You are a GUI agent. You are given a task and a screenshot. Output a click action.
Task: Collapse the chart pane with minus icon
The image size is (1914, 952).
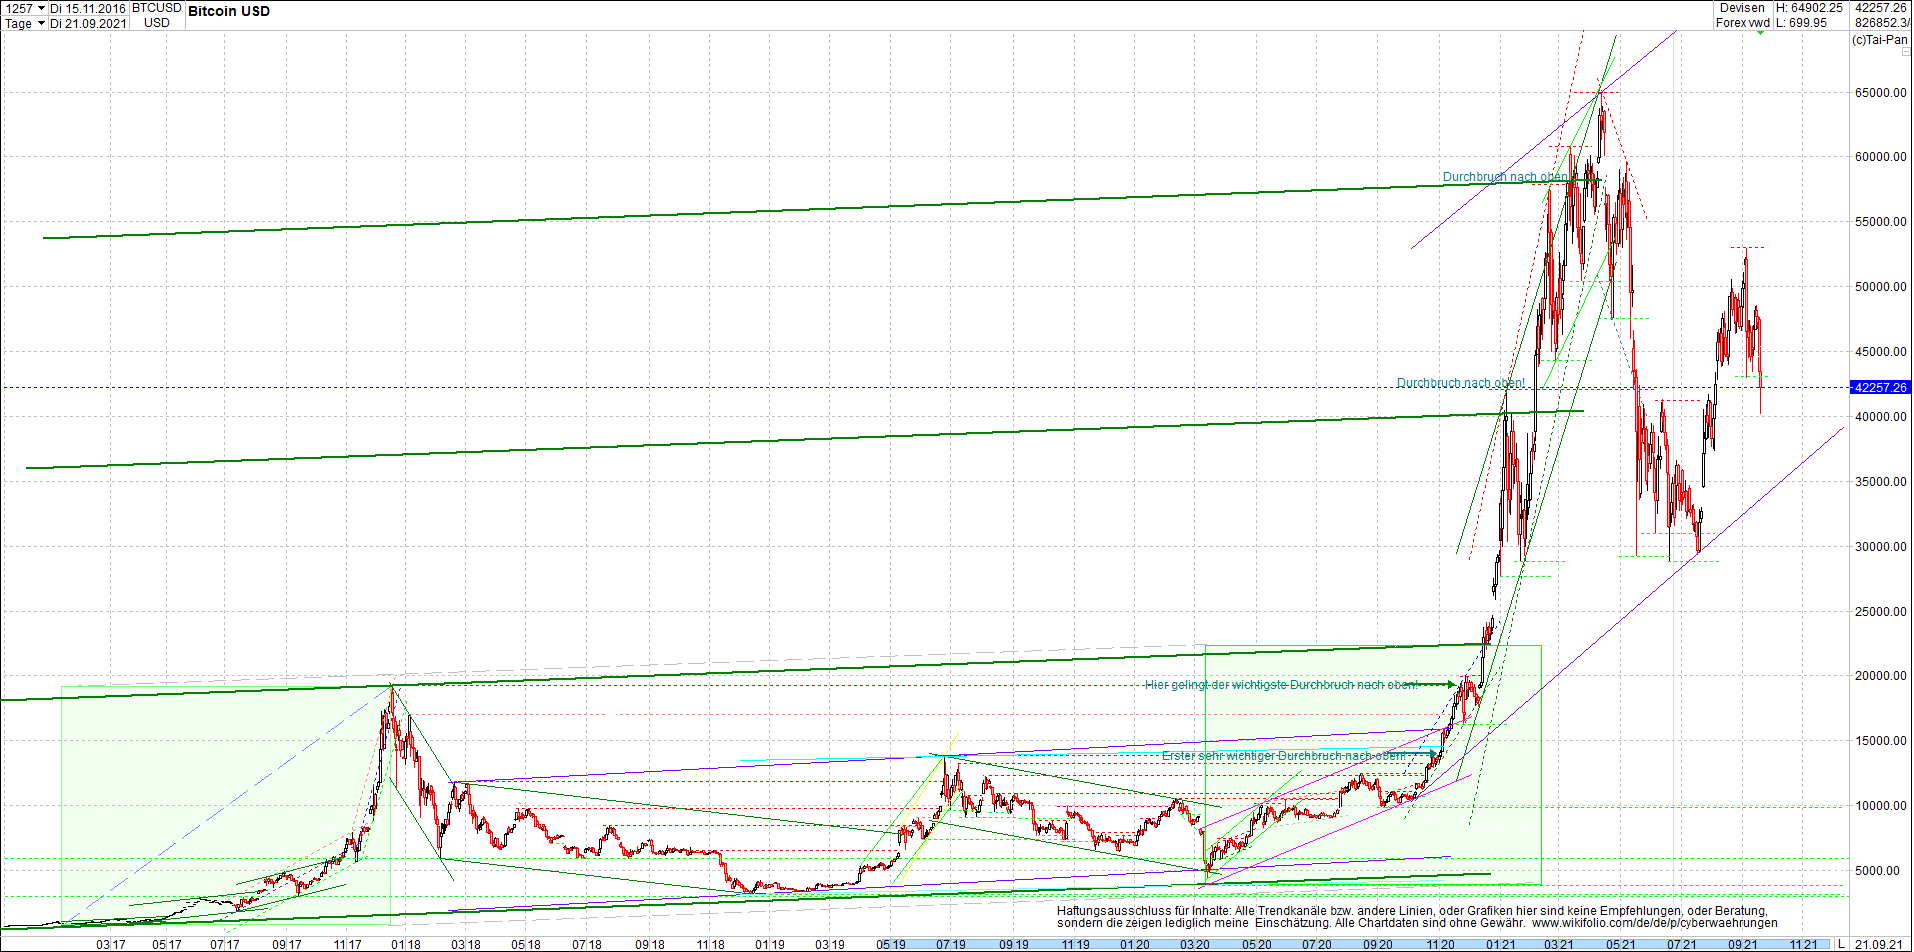pyautogui.click(x=1906, y=51)
